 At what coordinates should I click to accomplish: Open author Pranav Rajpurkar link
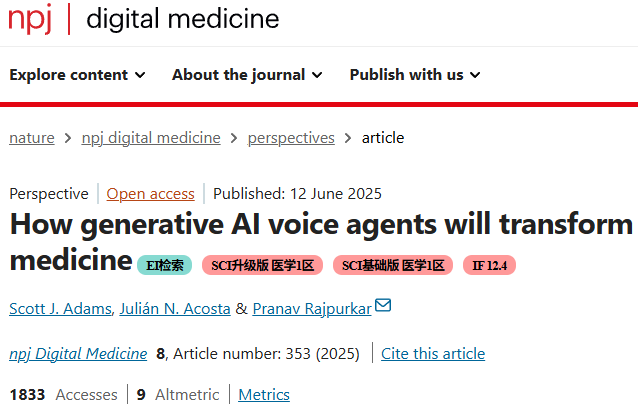pos(312,309)
